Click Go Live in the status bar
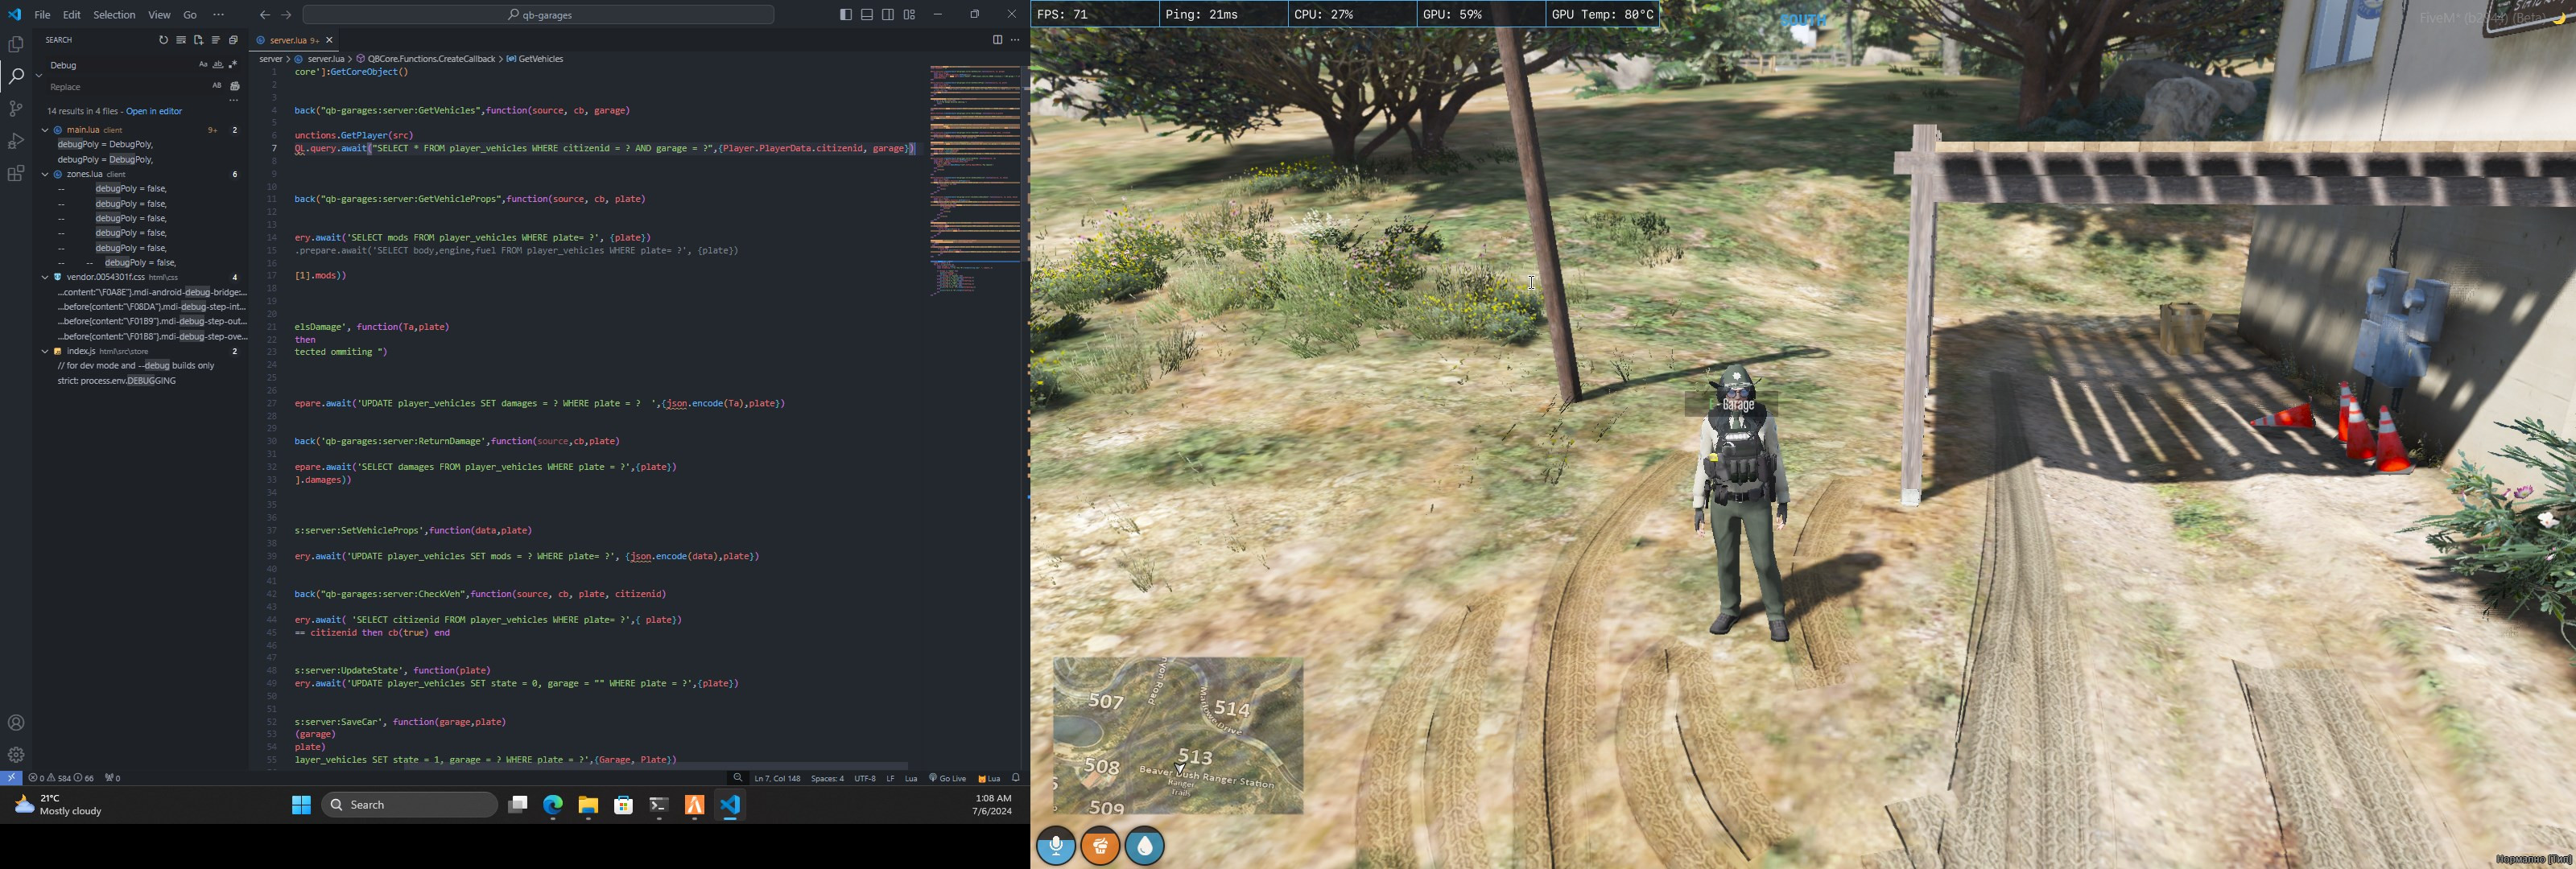This screenshot has width=2576, height=869. click(x=947, y=778)
